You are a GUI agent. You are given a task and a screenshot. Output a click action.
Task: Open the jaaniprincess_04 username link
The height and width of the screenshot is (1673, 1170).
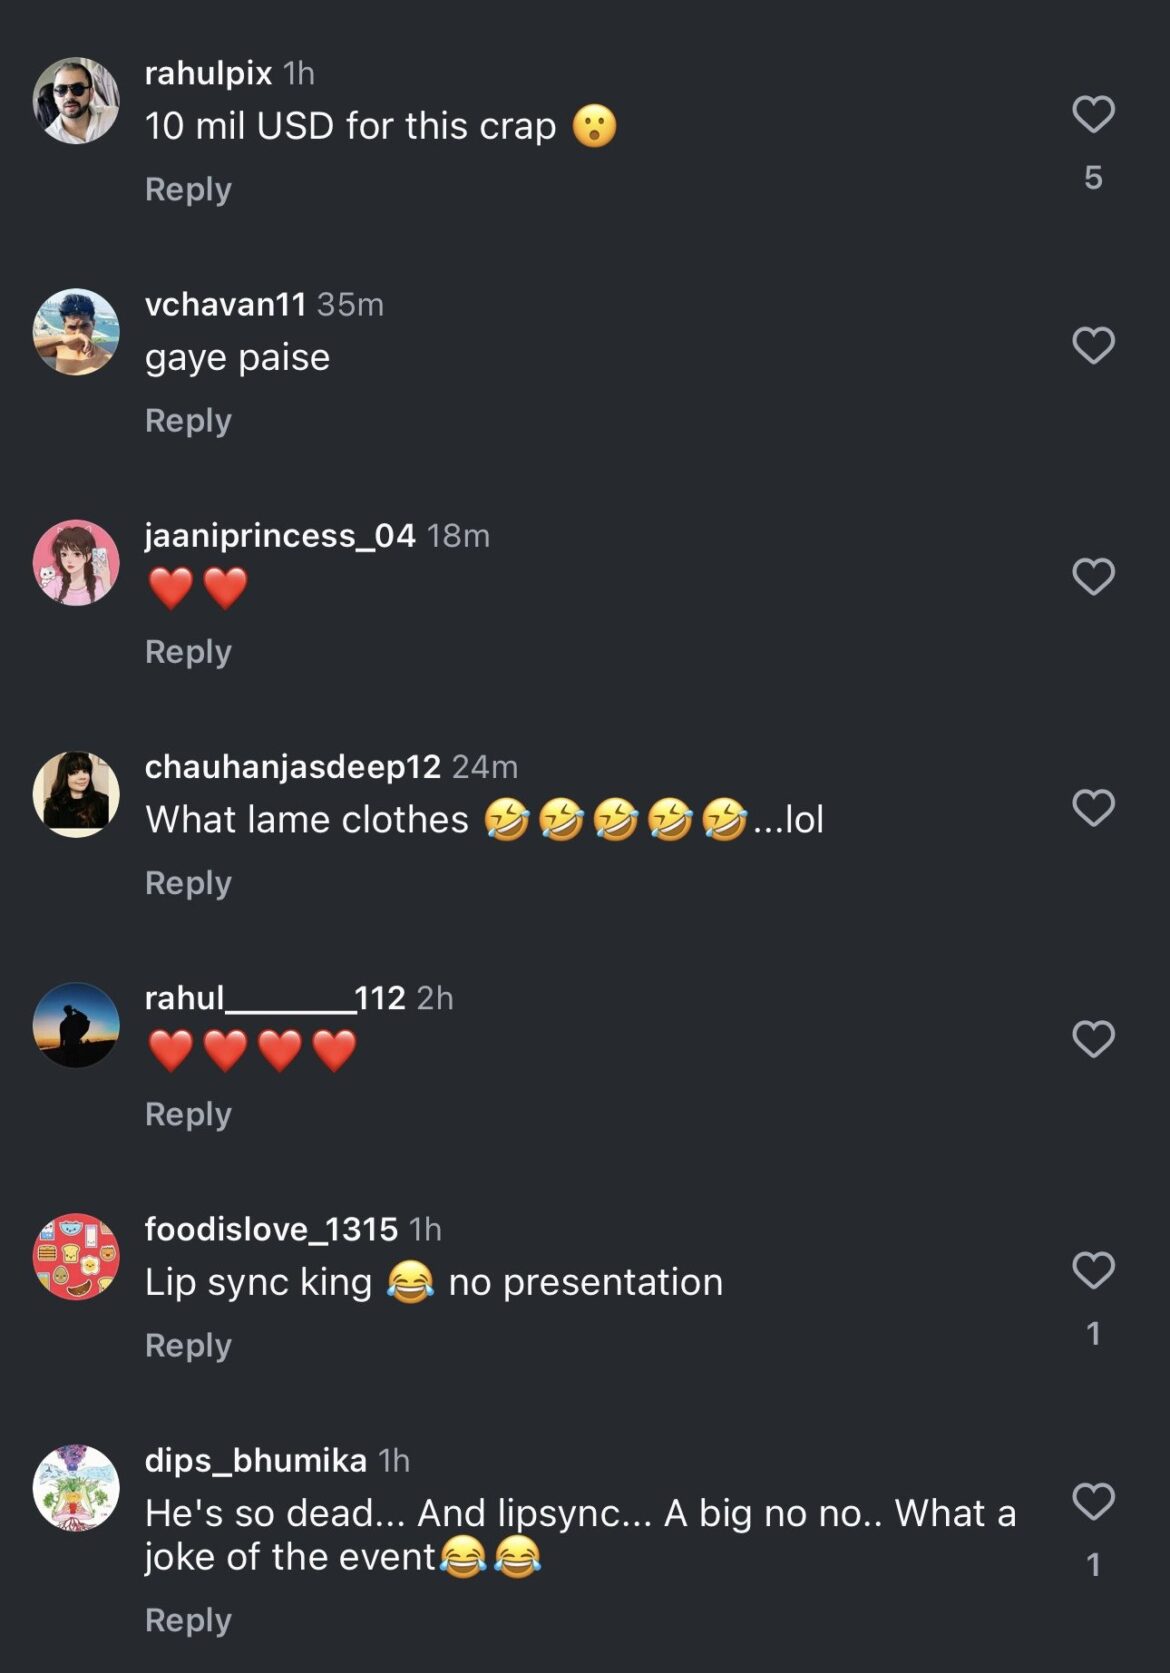click(280, 536)
